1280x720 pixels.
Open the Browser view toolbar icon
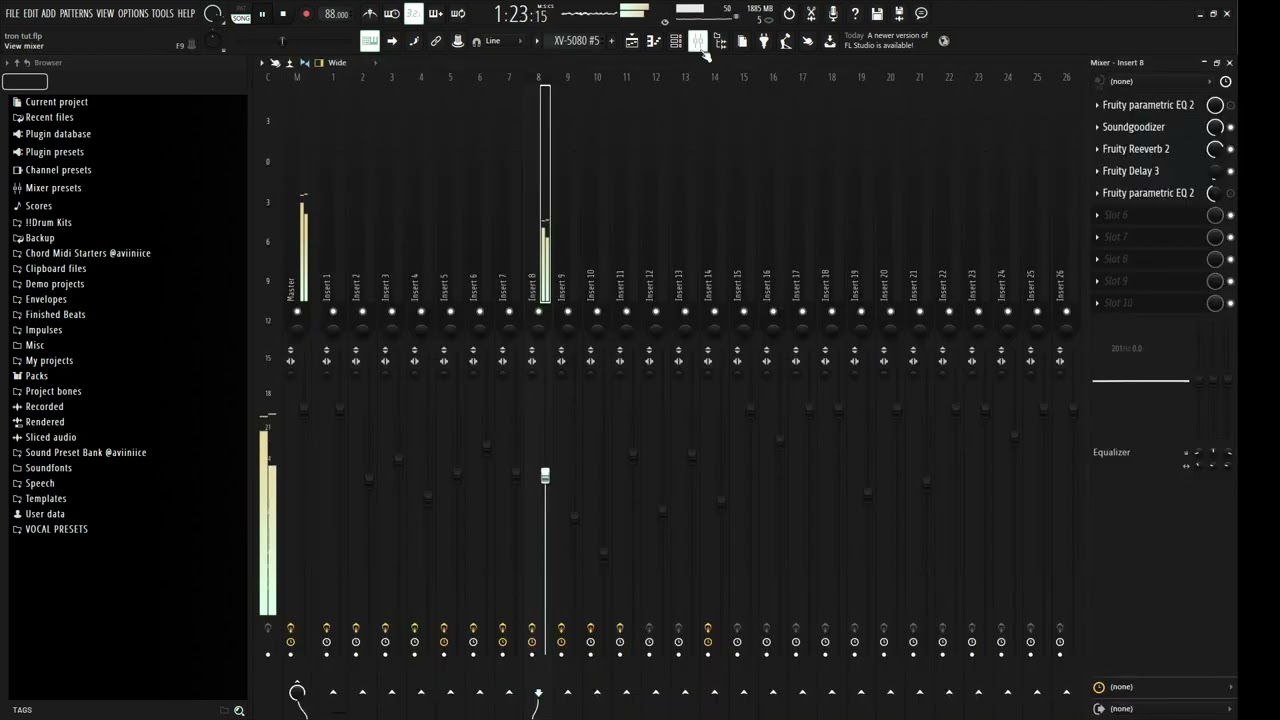[720, 41]
